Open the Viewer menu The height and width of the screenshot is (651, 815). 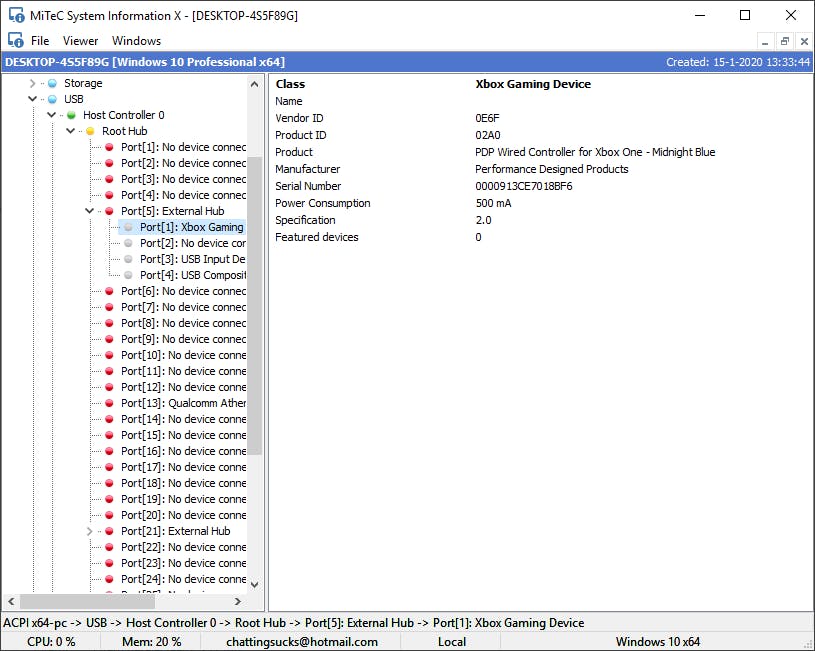click(x=80, y=41)
